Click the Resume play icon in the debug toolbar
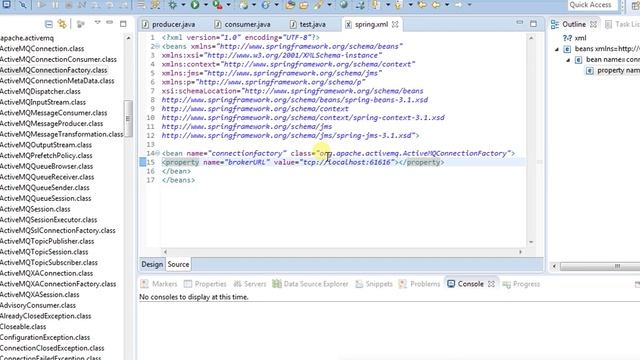The image size is (640, 360). click(x=41, y=5)
